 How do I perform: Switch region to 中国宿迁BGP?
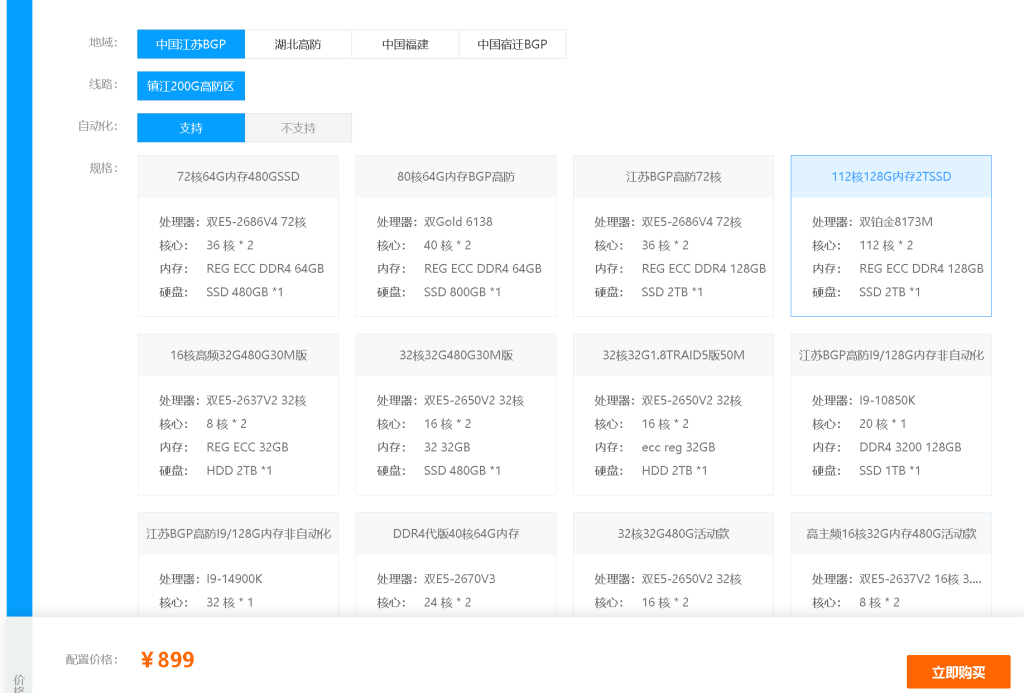click(x=512, y=44)
